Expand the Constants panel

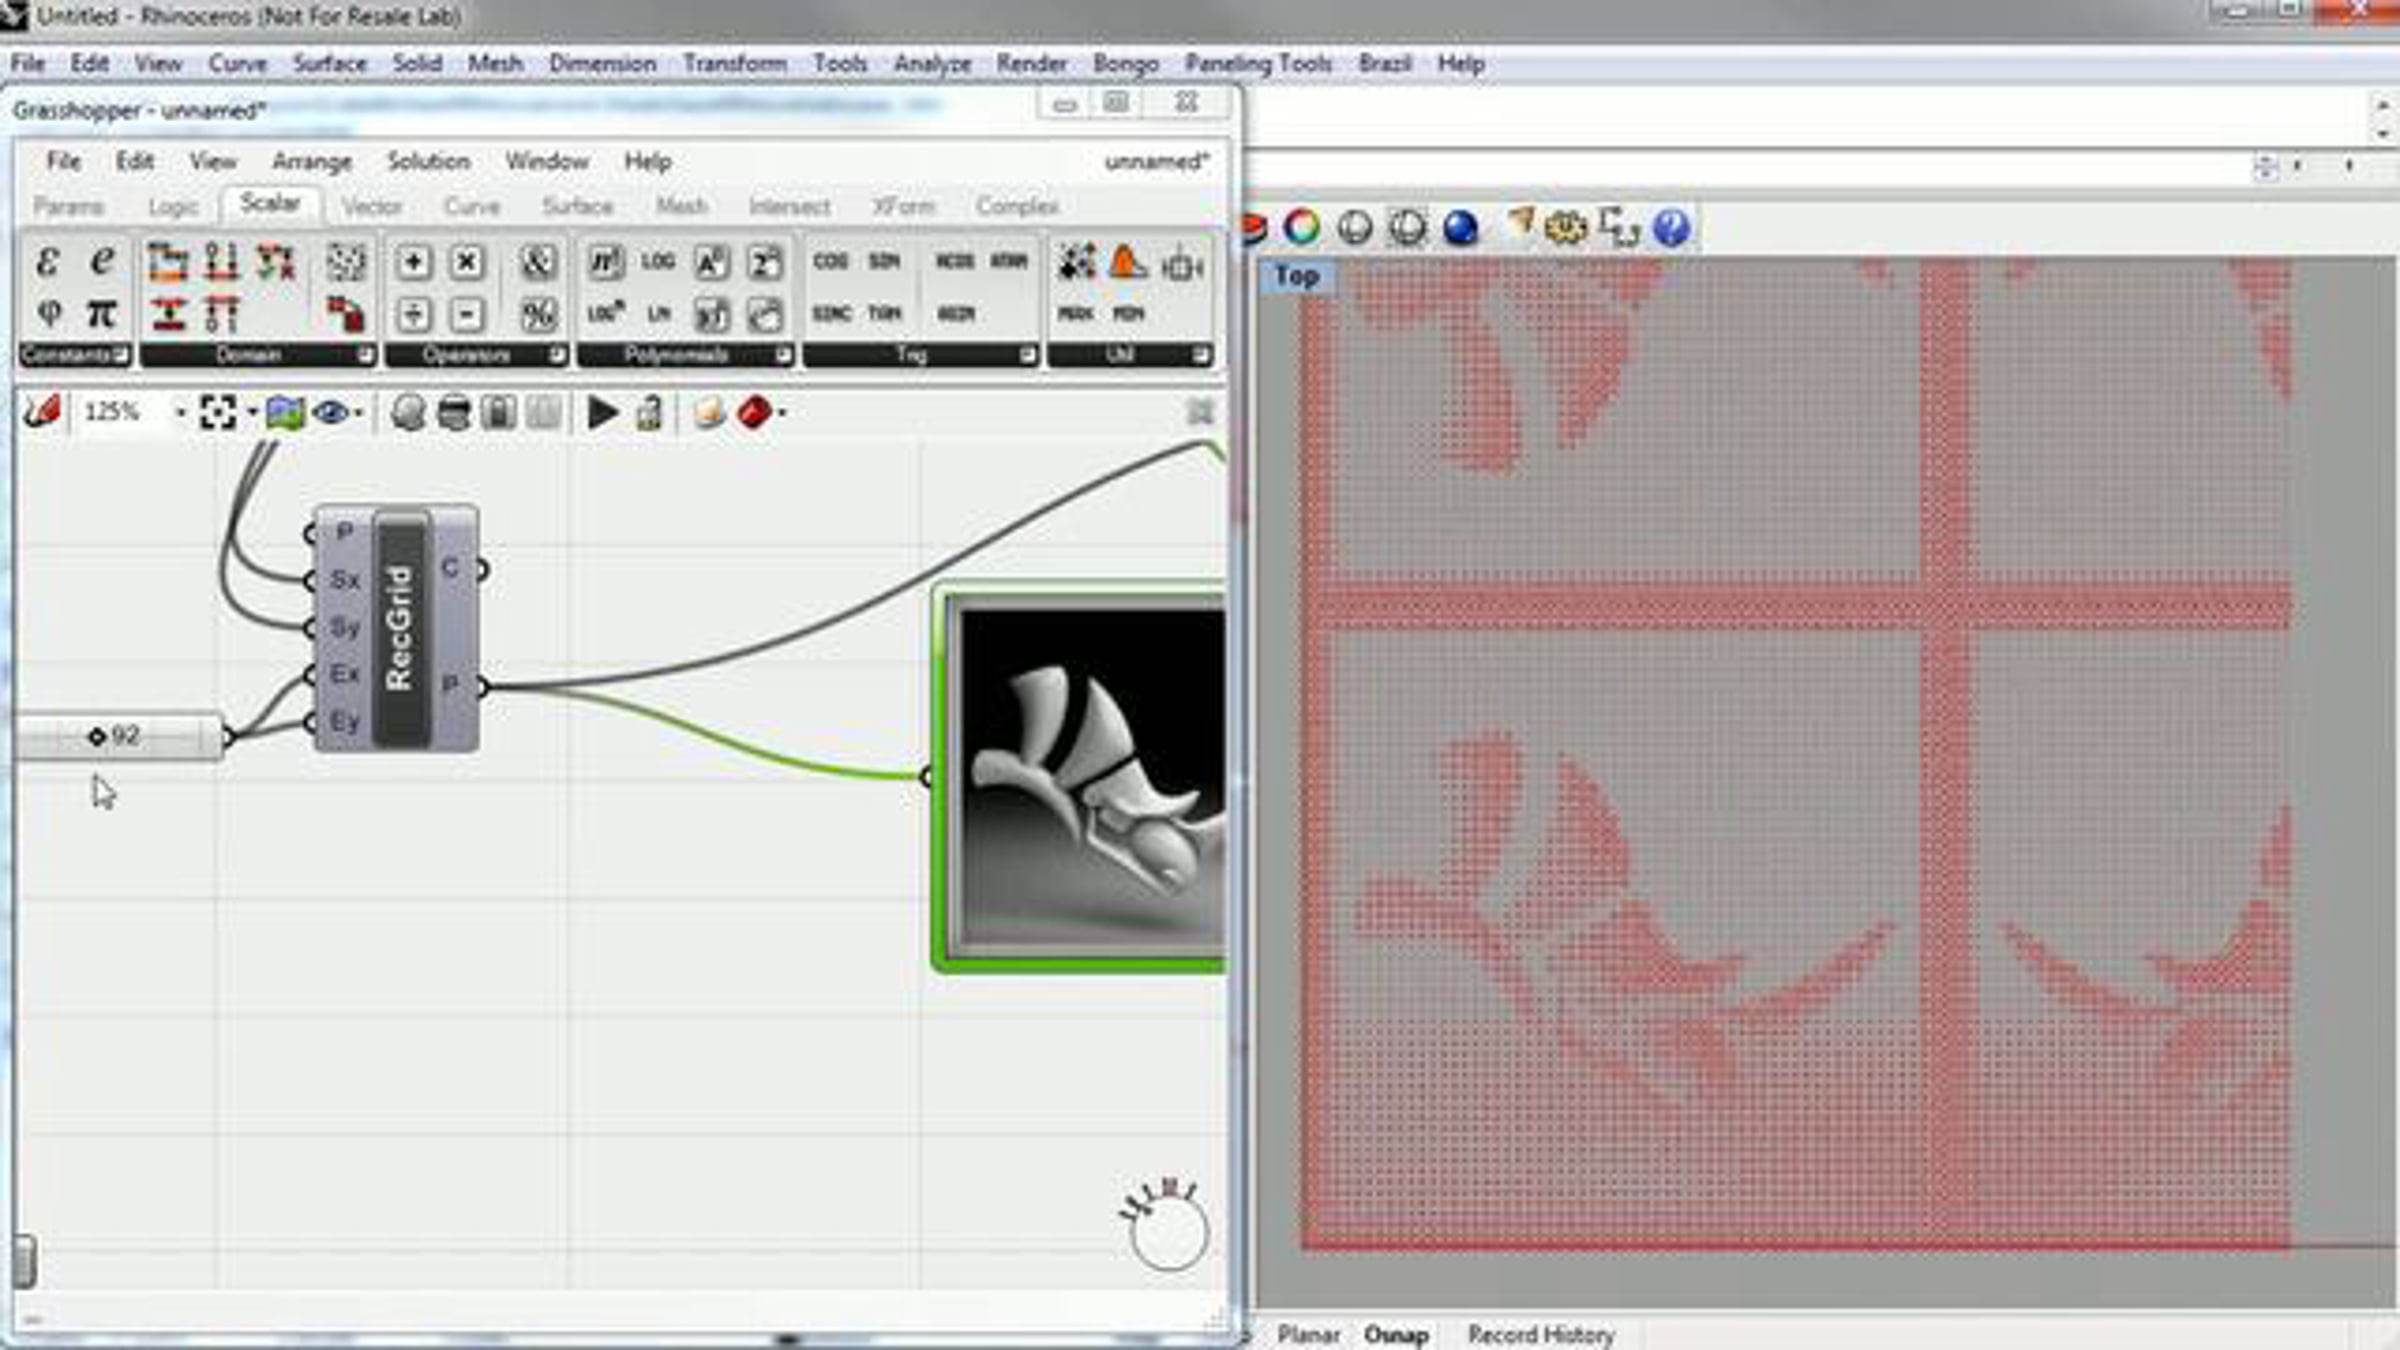[x=120, y=355]
